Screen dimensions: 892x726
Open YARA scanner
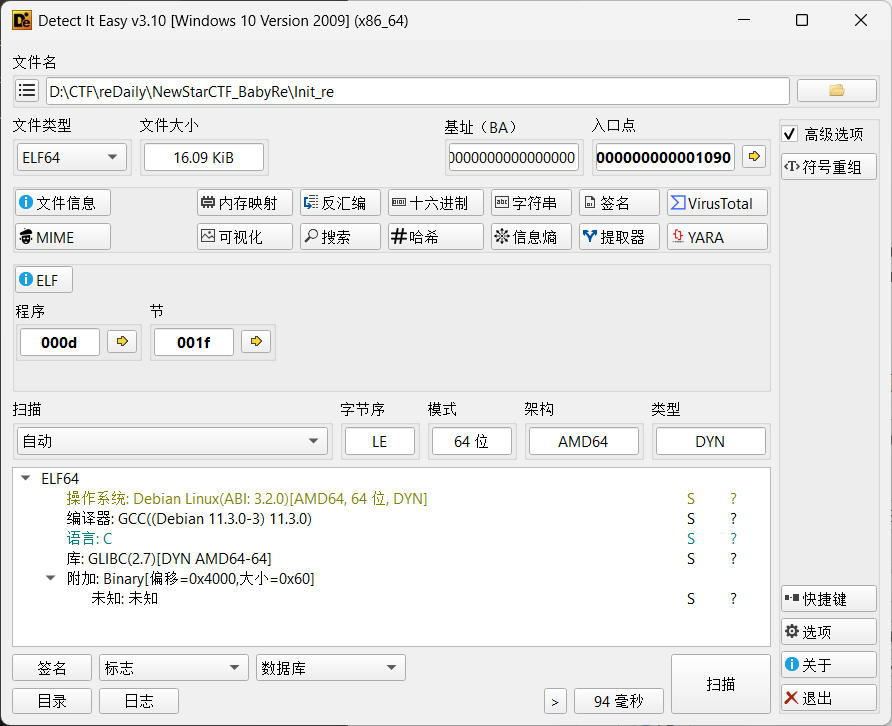(x=717, y=237)
